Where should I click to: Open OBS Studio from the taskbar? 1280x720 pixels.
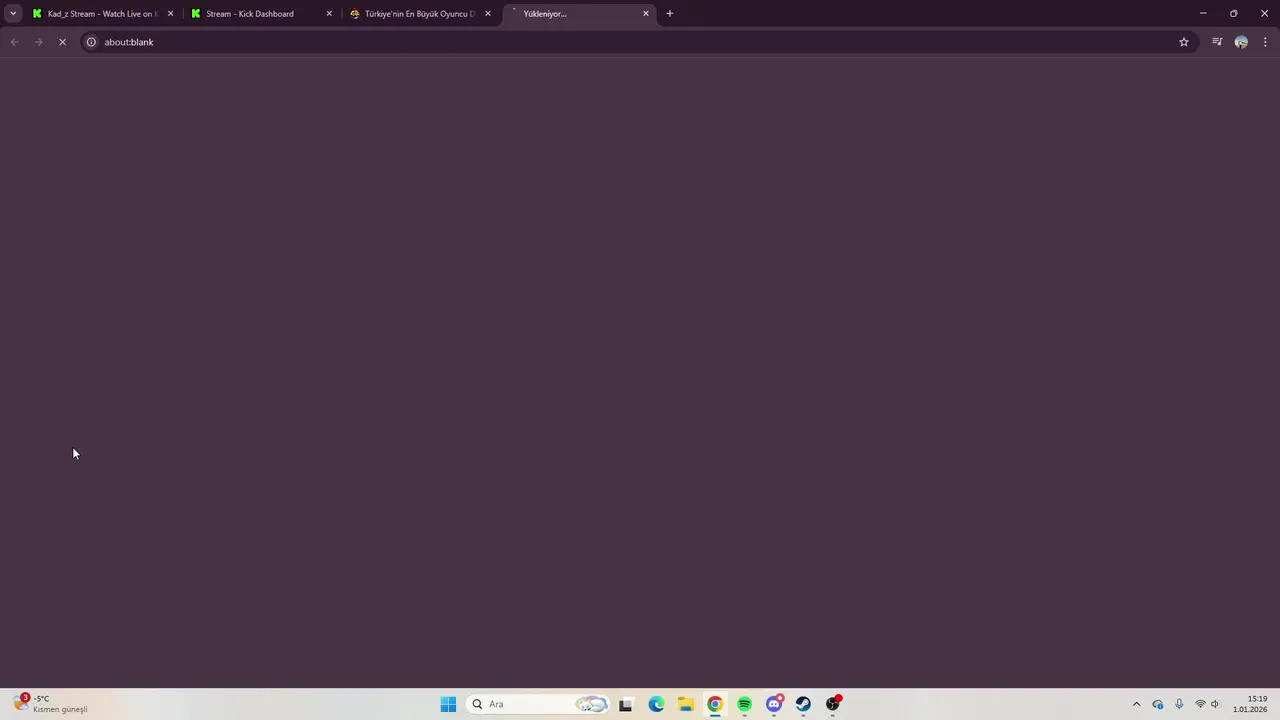pos(833,704)
